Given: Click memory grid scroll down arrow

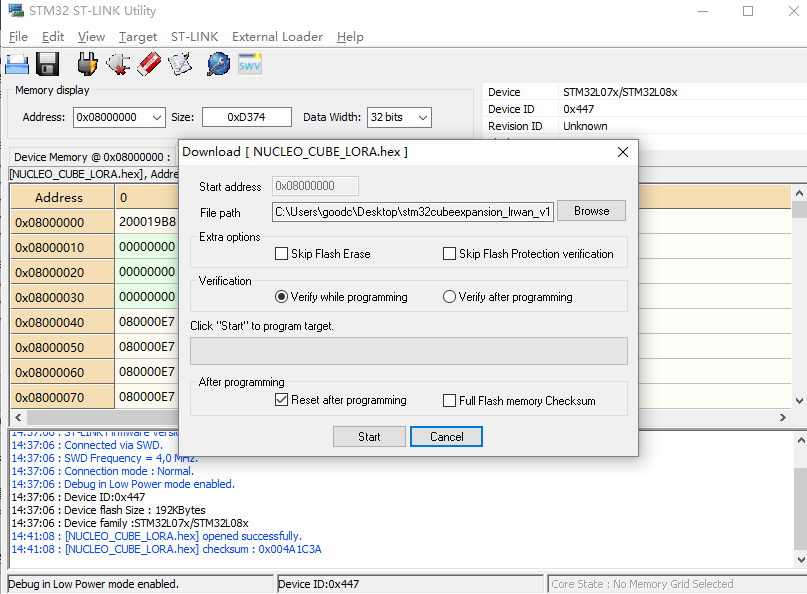Looking at the screenshot, I should [x=799, y=400].
